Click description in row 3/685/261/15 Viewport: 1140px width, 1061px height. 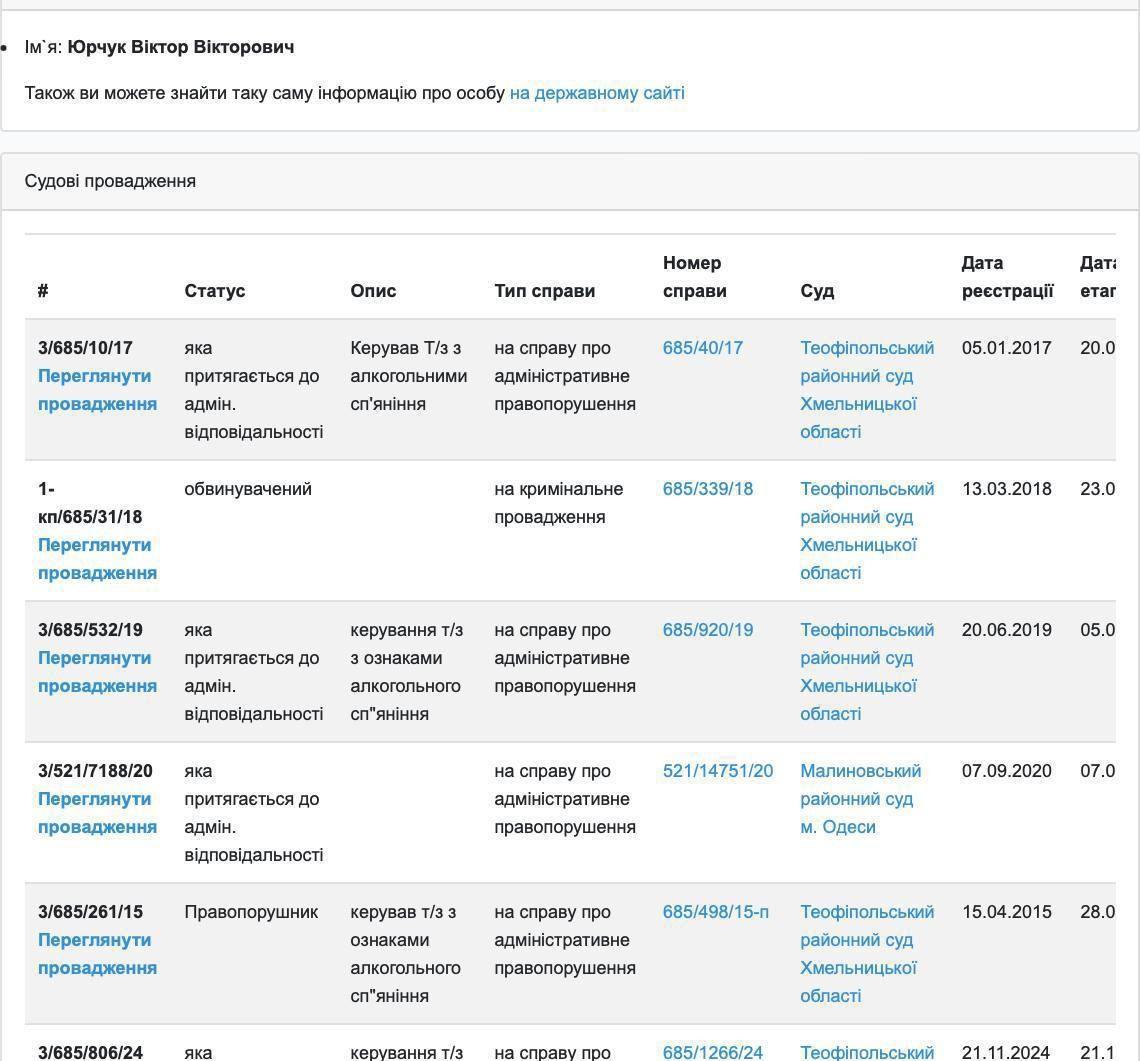[x=405, y=954]
